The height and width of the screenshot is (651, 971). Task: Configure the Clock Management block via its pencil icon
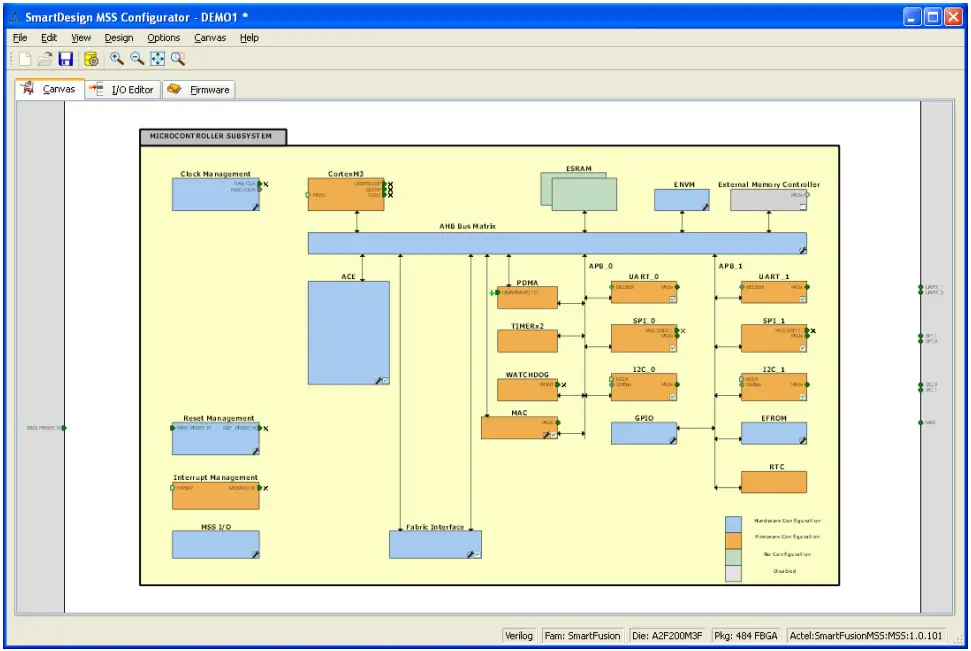[255, 207]
